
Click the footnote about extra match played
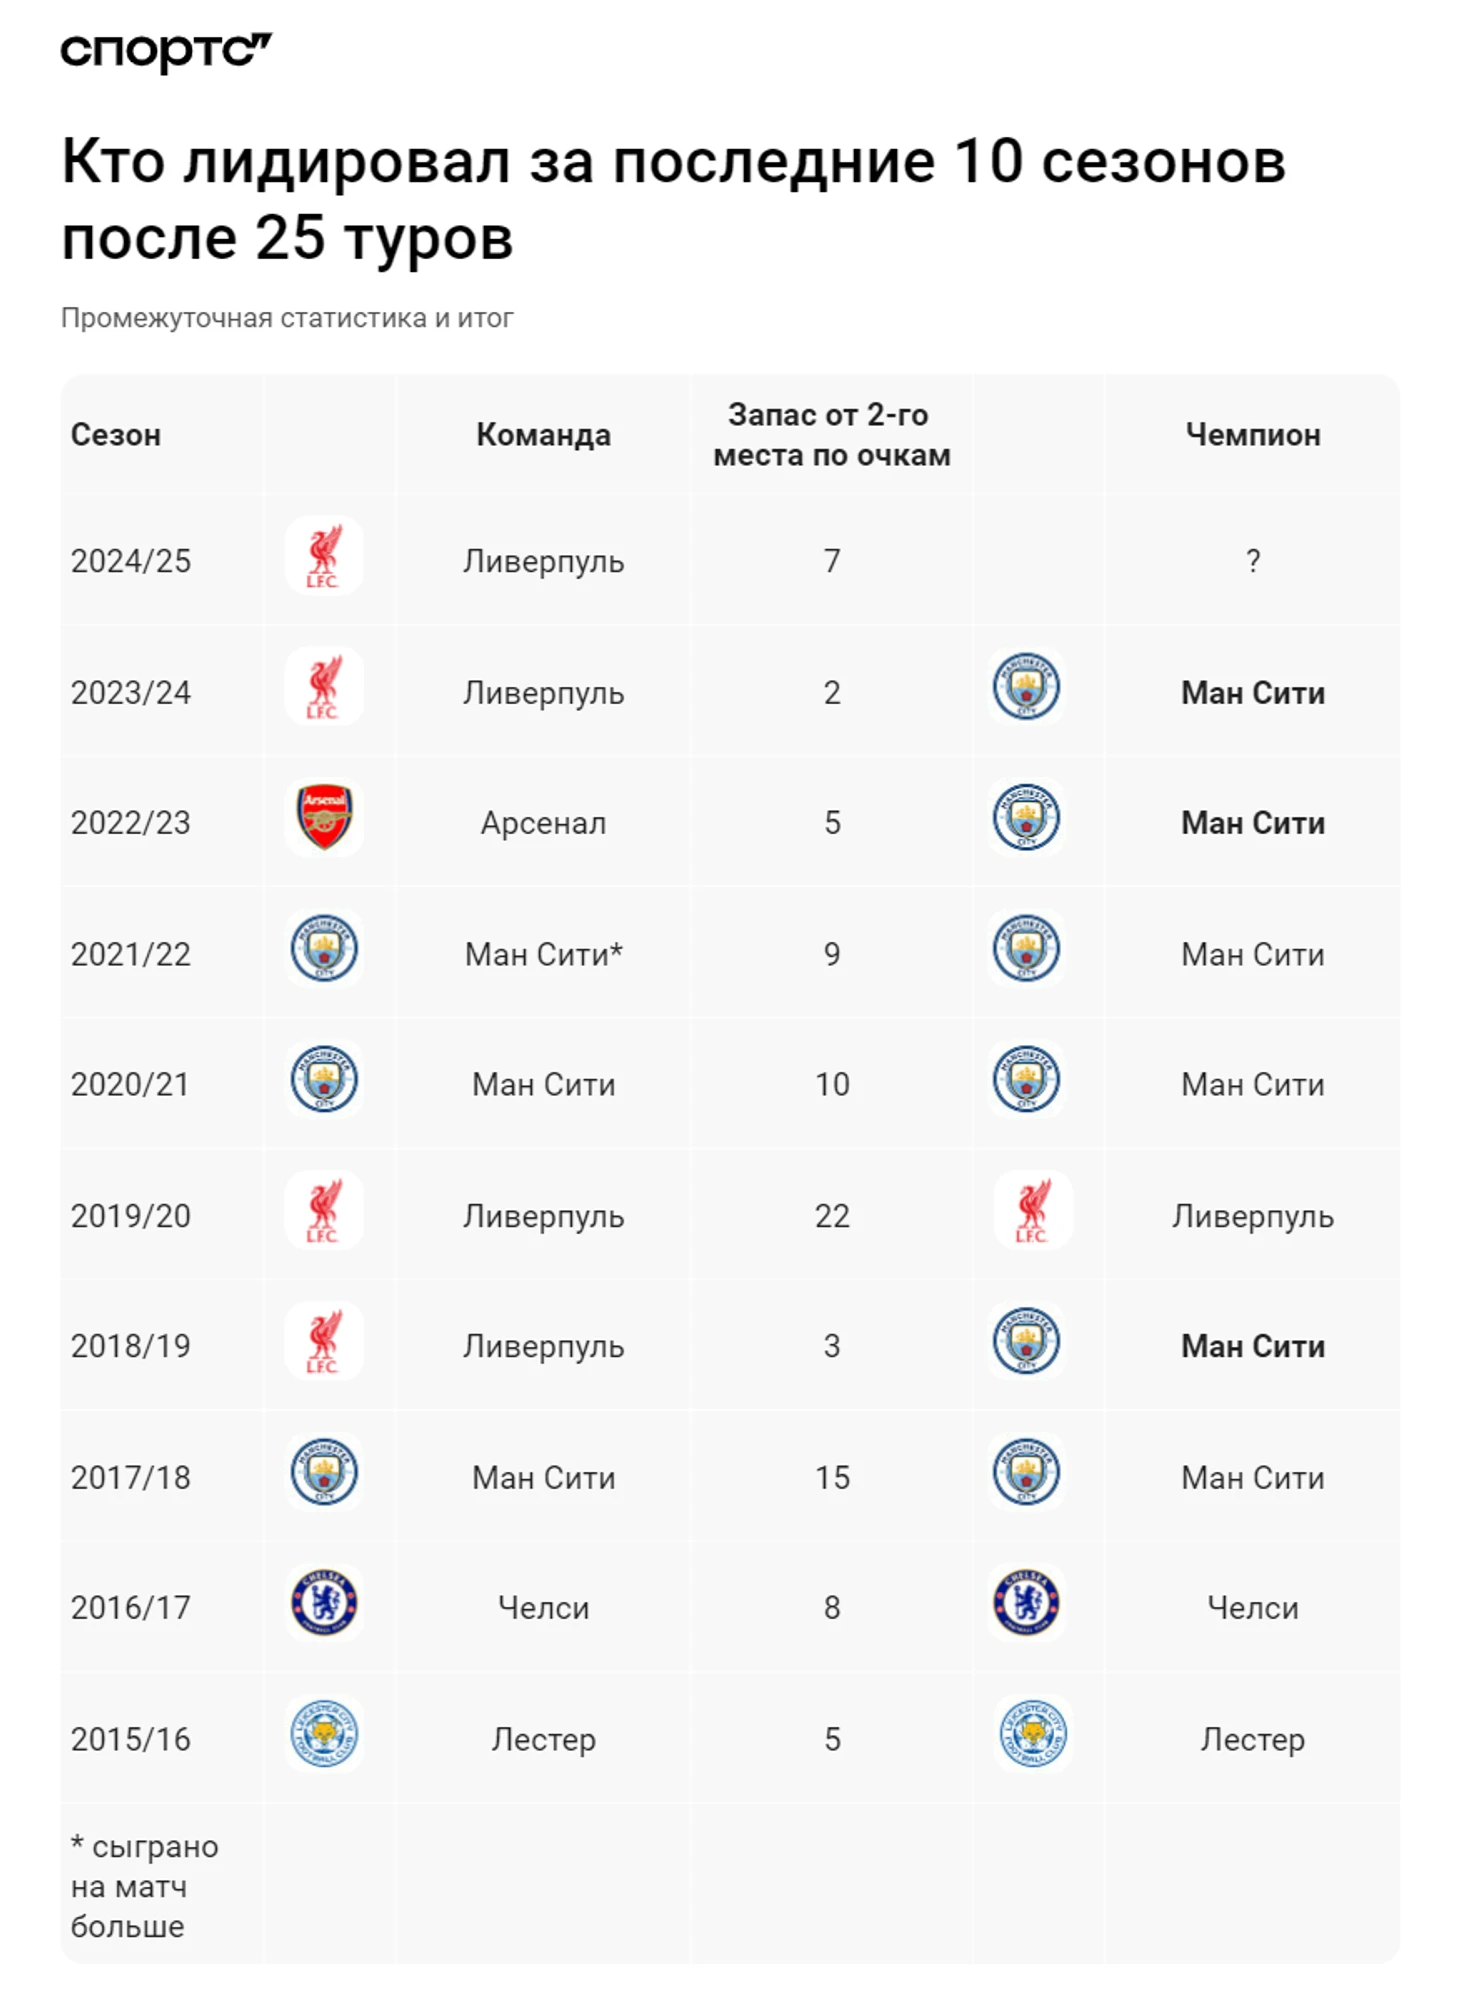coord(144,1886)
